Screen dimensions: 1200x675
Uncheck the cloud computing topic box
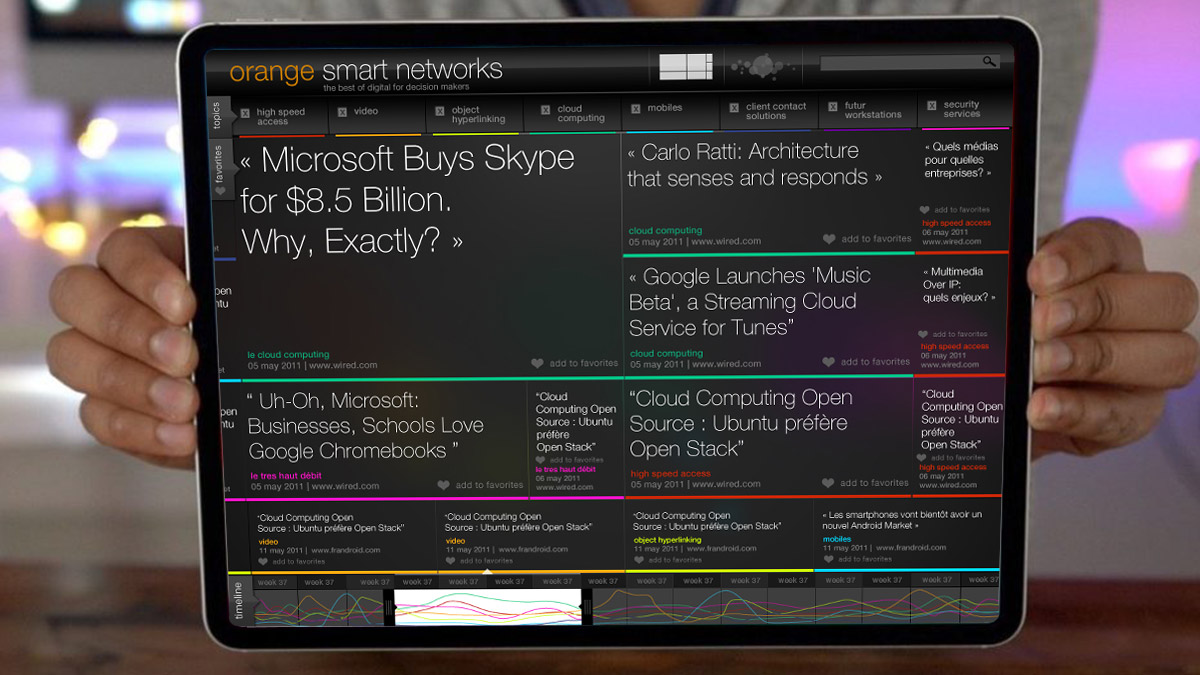click(x=545, y=110)
